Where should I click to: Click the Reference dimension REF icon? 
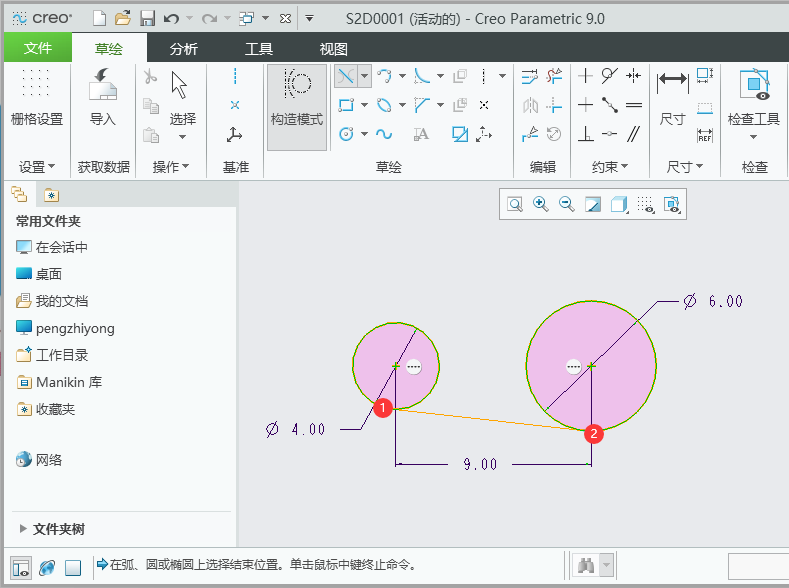705,135
